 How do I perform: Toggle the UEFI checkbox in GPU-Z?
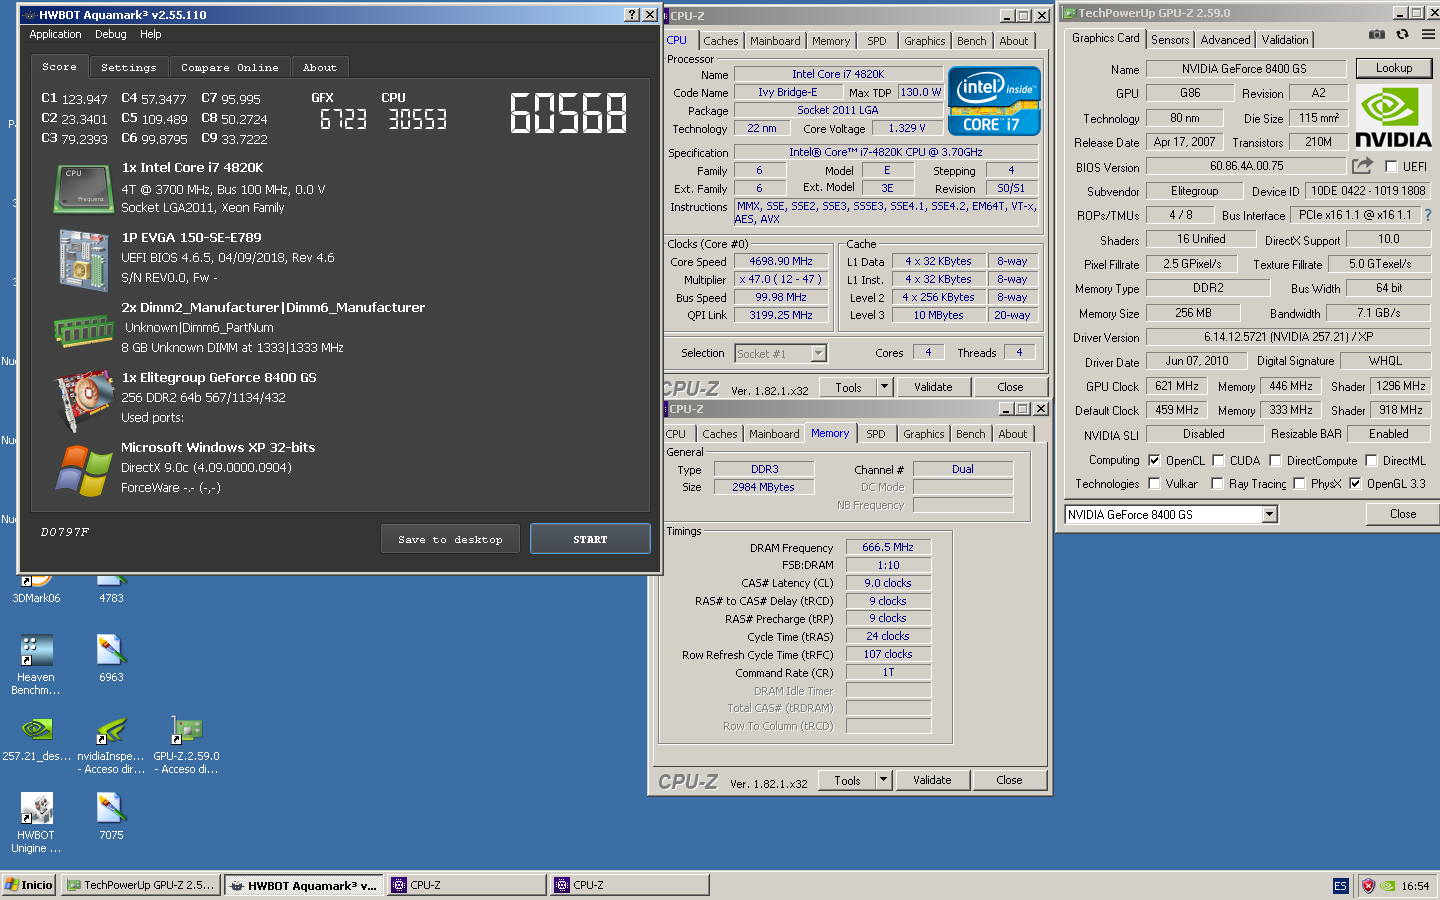coord(1391,167)
